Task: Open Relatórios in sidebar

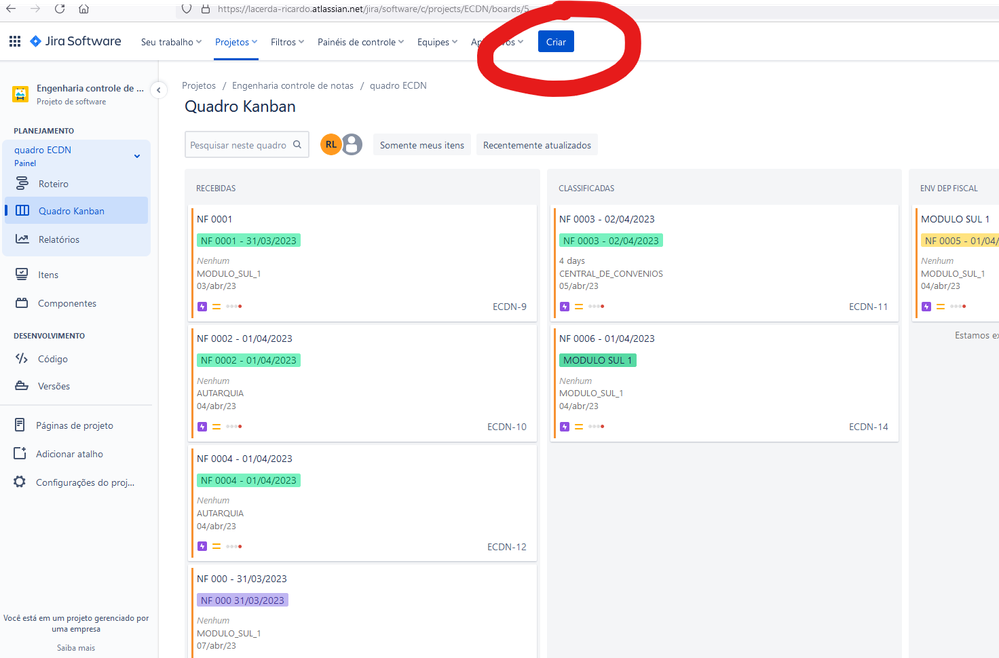Action: point(76,240)
